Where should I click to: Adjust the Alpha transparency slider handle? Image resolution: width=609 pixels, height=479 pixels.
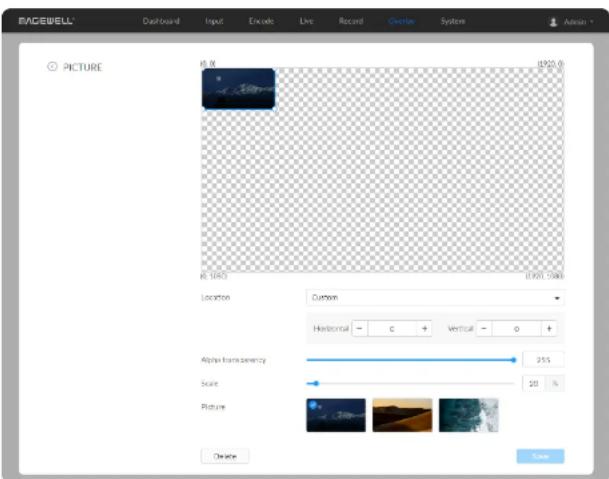pyautogui.click(x=513, y=360)
